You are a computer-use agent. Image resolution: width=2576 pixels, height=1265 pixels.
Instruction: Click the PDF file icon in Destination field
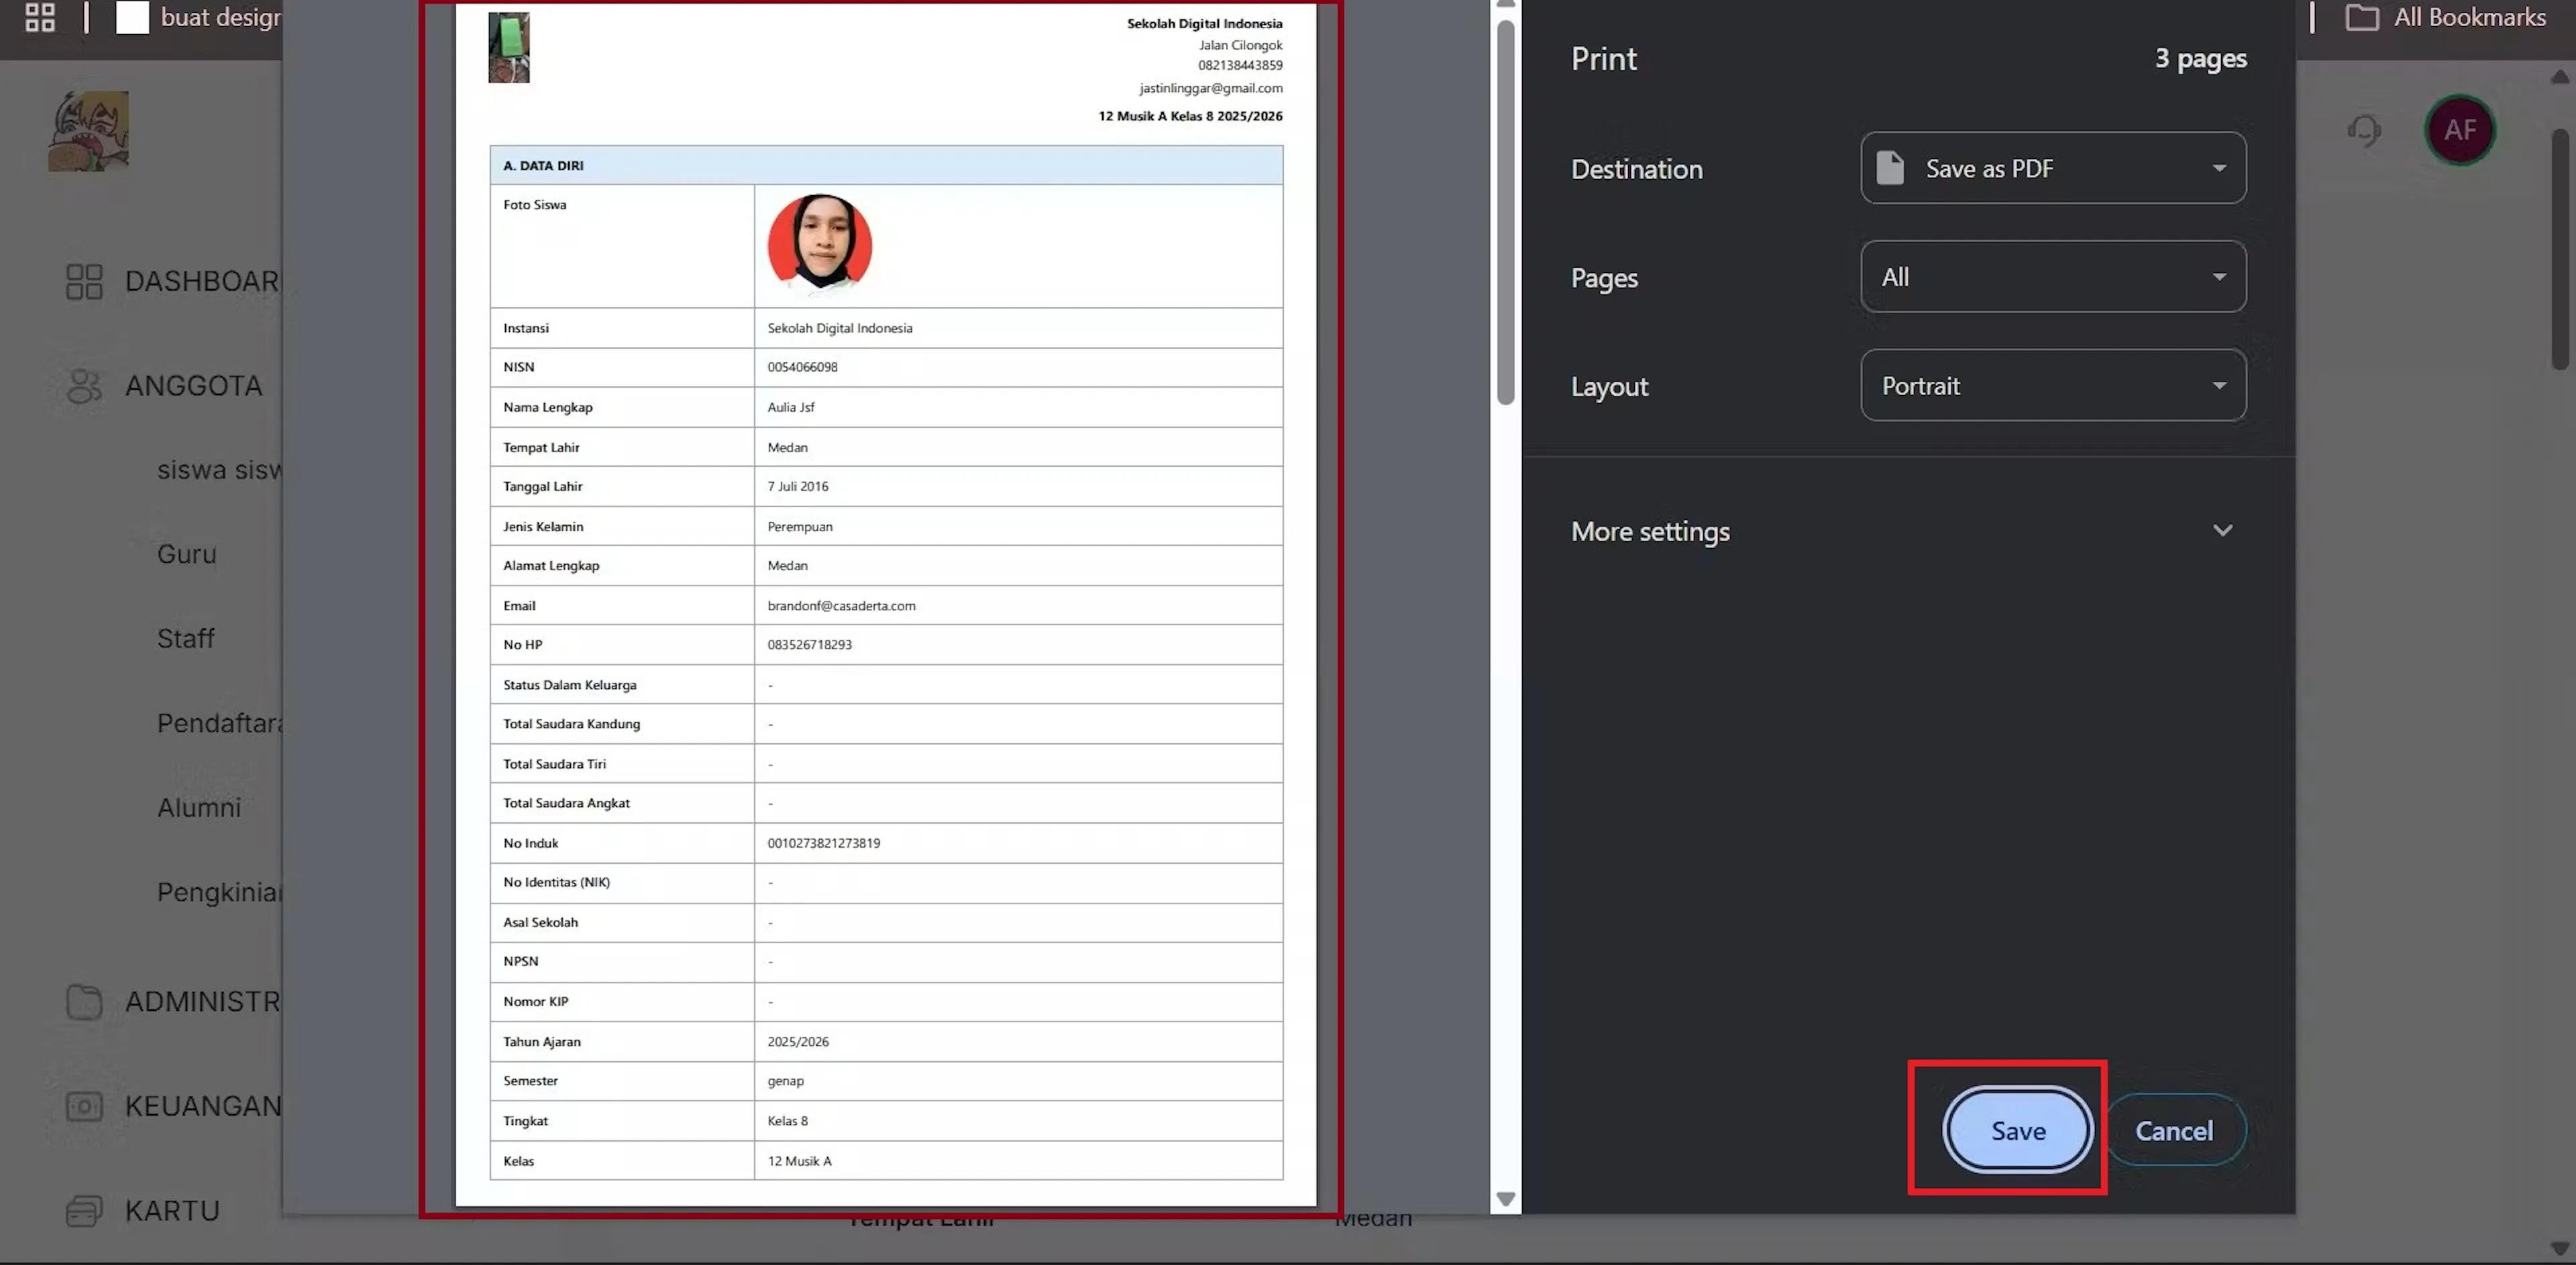[x=1890, y=168]
